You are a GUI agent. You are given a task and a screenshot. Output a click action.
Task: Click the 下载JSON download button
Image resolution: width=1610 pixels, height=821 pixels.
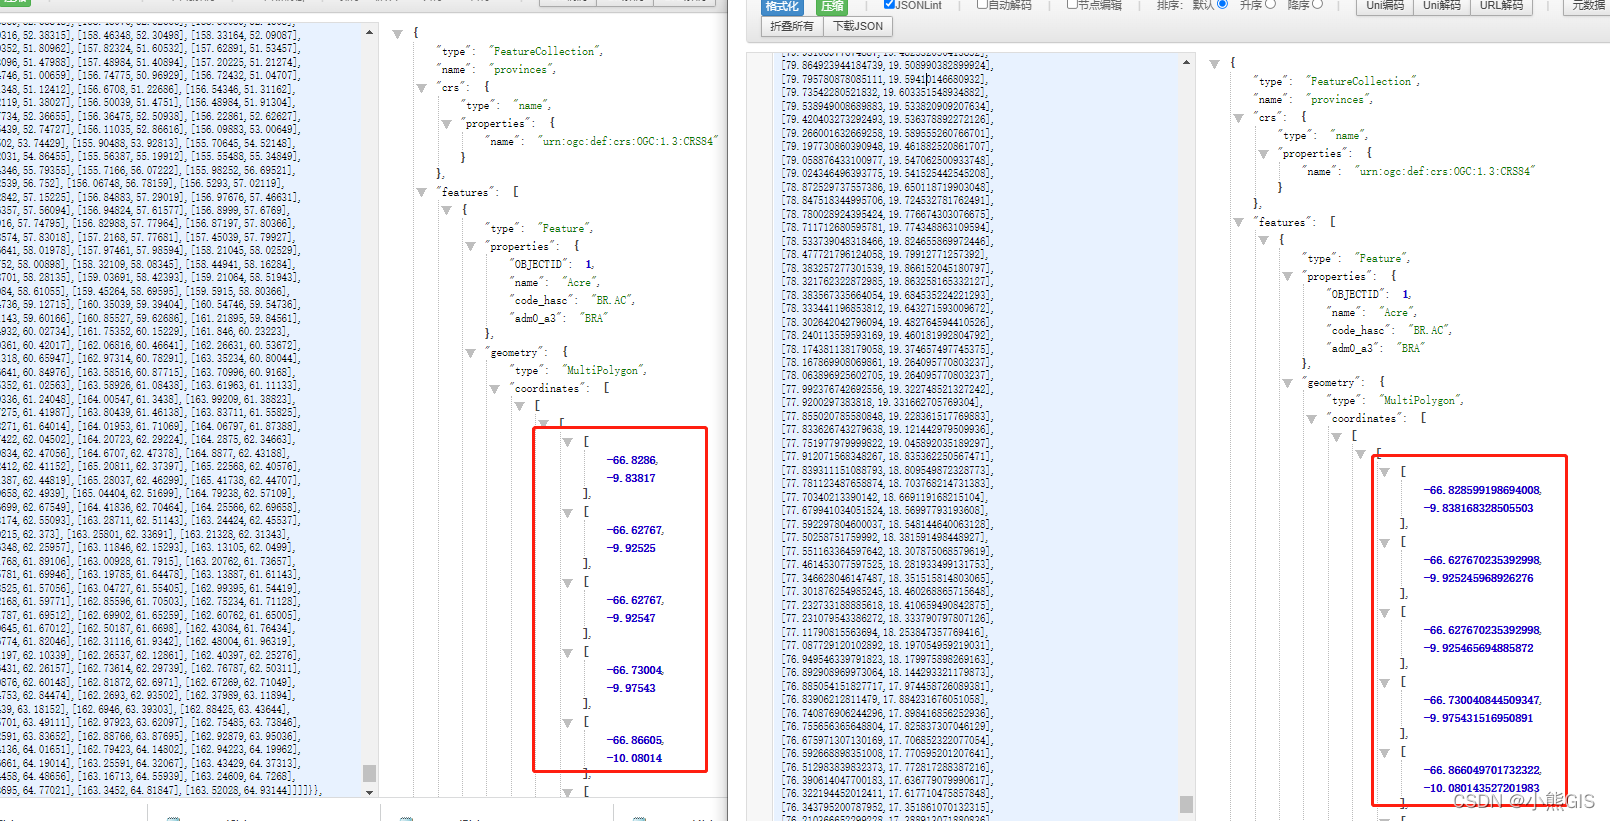[x=858, y=26]
